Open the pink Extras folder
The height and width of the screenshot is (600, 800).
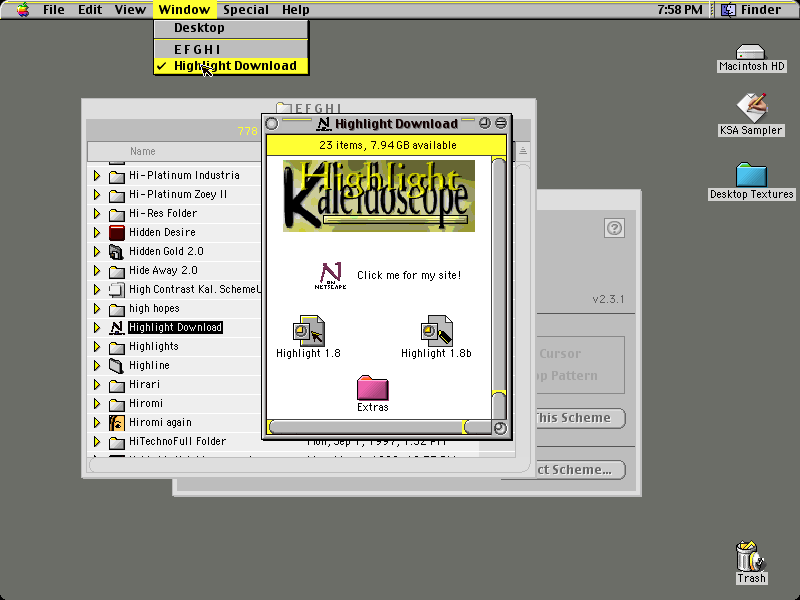pos(372,388)
